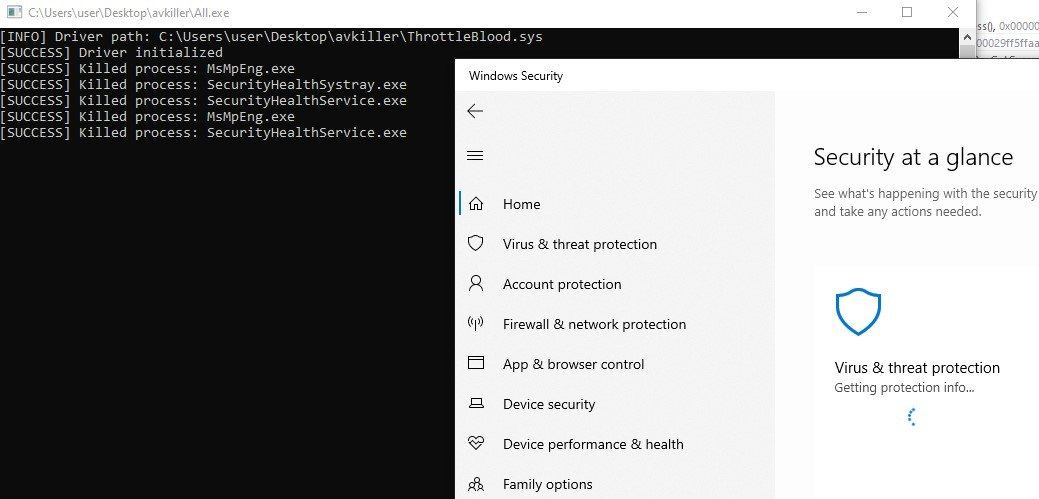The height and width of the screenshot is (499, 1039).
Task: Select Account protection in sidebar
Action: coord(562,284)
